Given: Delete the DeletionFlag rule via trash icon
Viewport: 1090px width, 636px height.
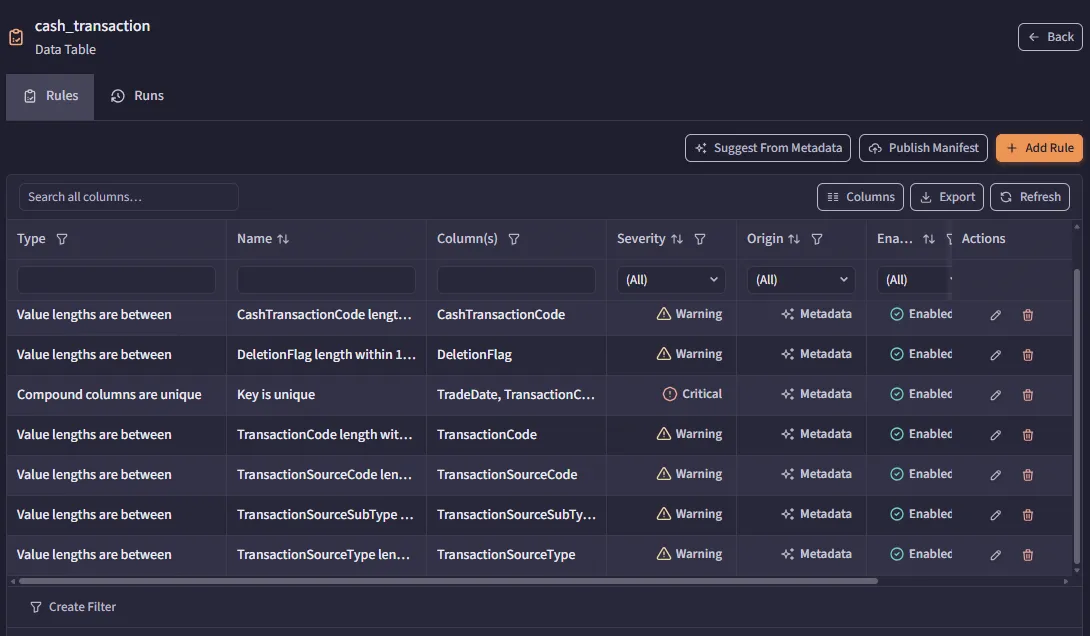Looking at the screenshot, I should [1027, 355].
